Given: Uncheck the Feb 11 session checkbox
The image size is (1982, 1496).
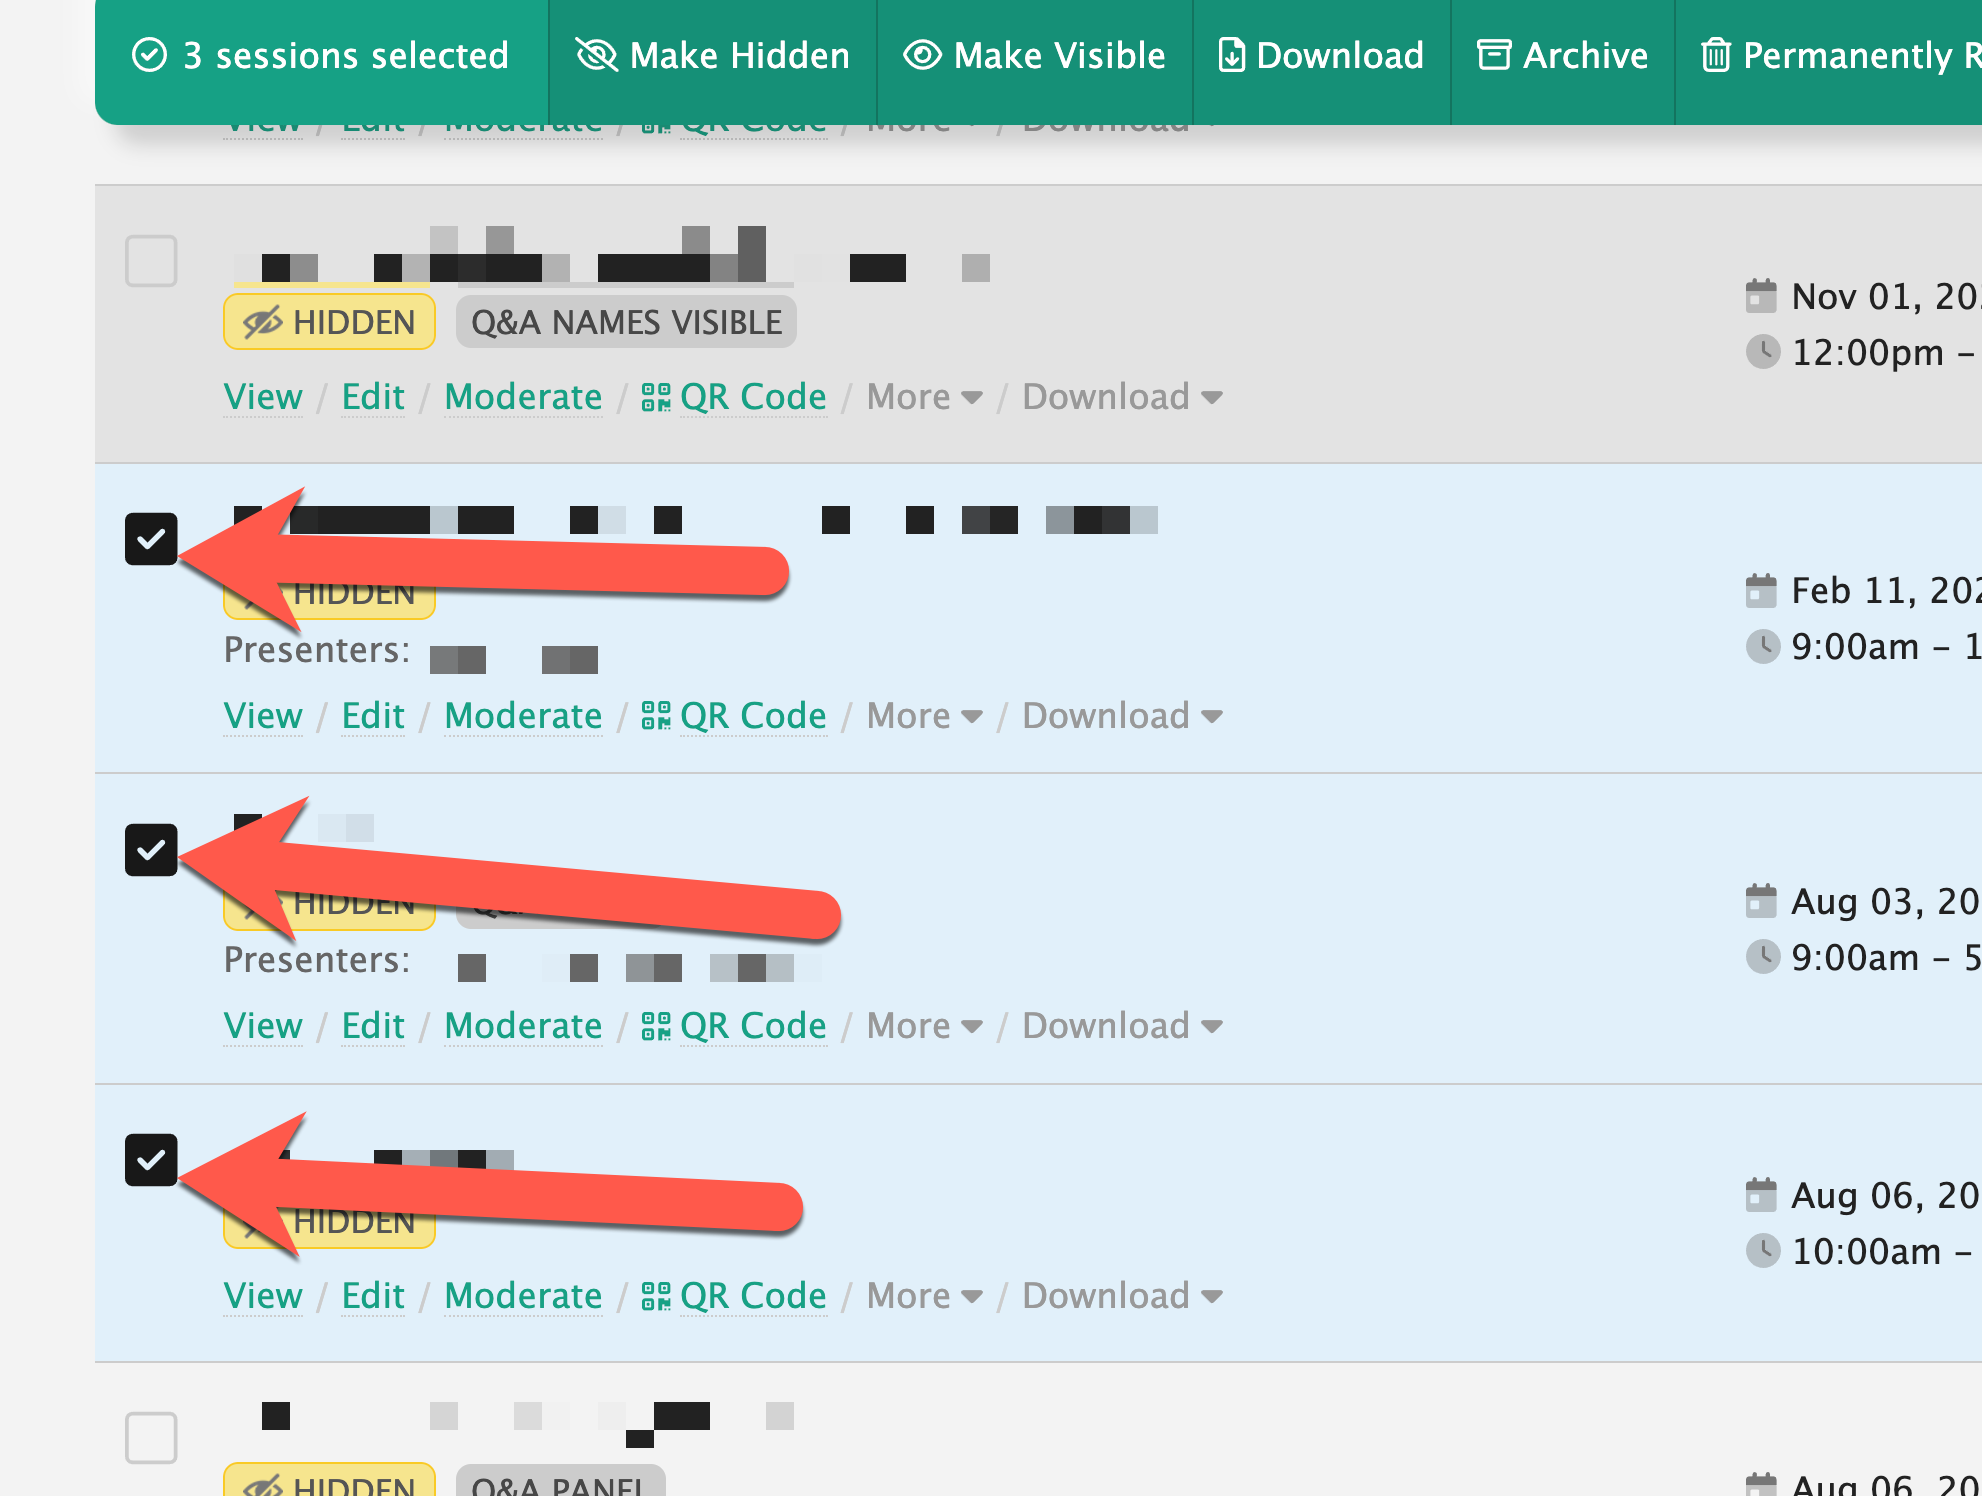Looking at the screenshot, I should click(x=151, y=539).
